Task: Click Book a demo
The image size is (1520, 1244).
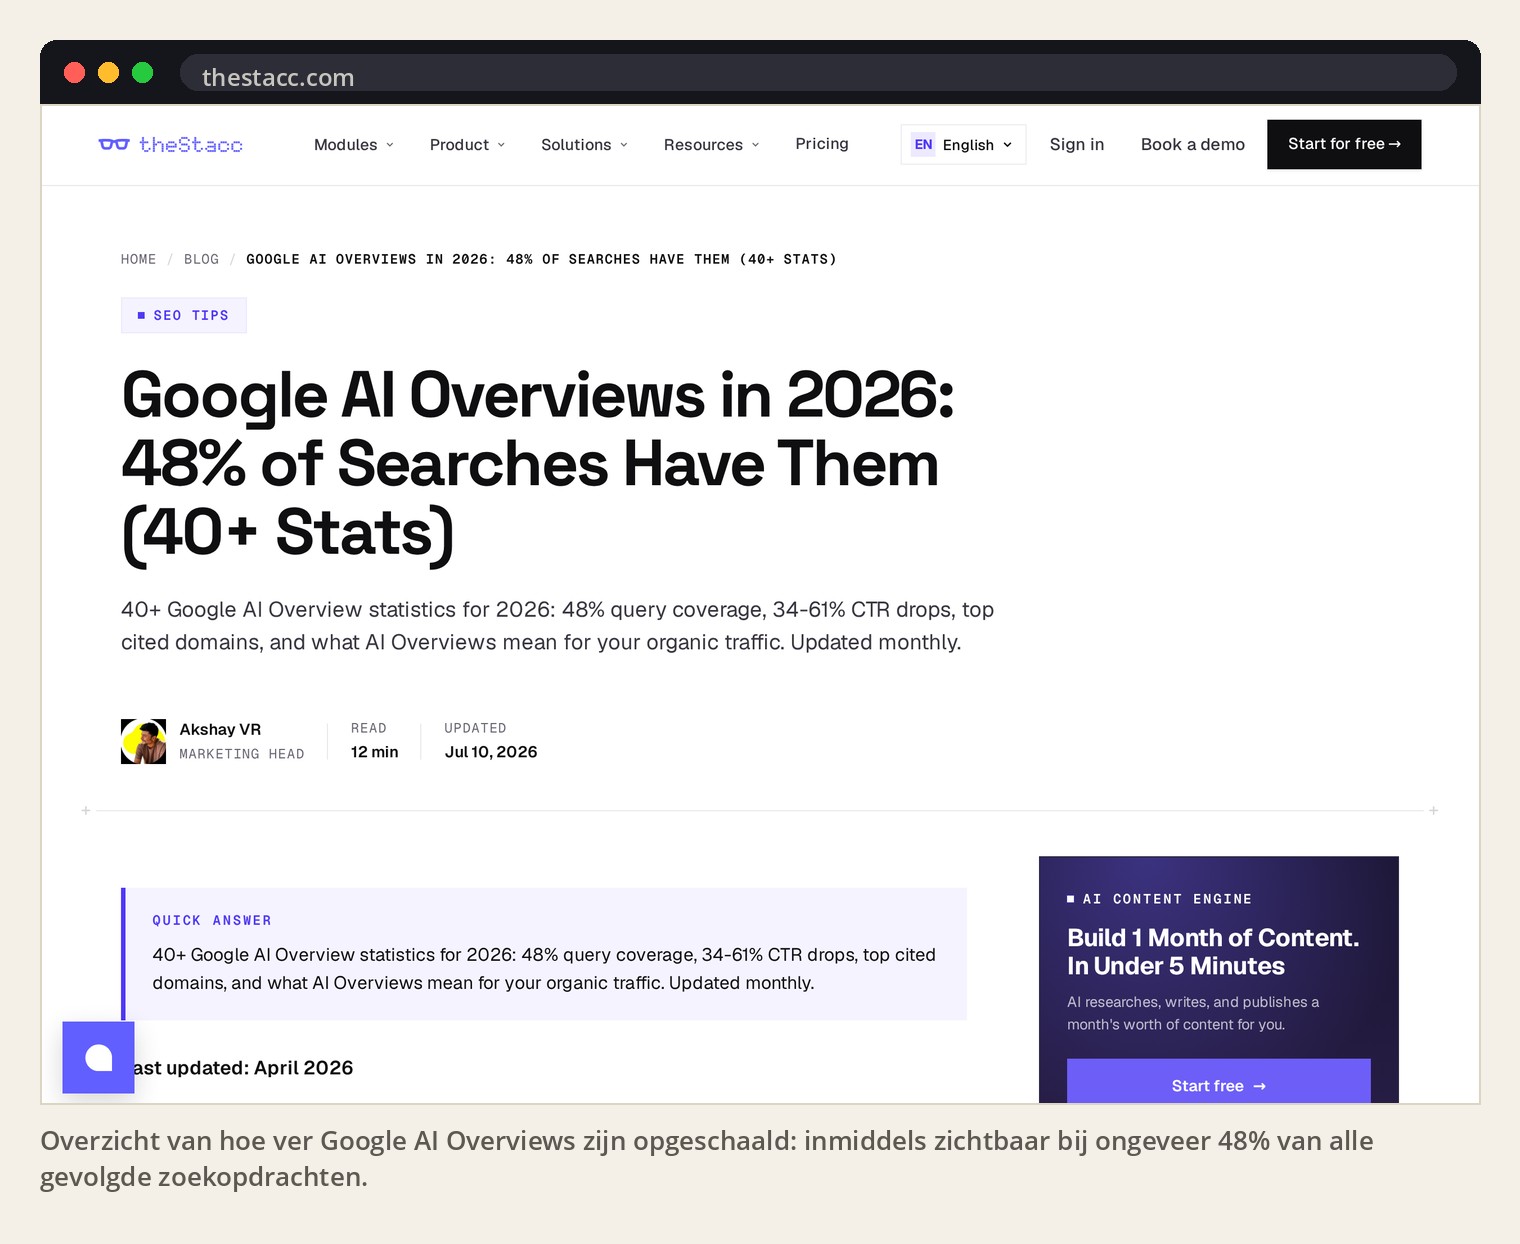Action: click(x=1193, y=144)
